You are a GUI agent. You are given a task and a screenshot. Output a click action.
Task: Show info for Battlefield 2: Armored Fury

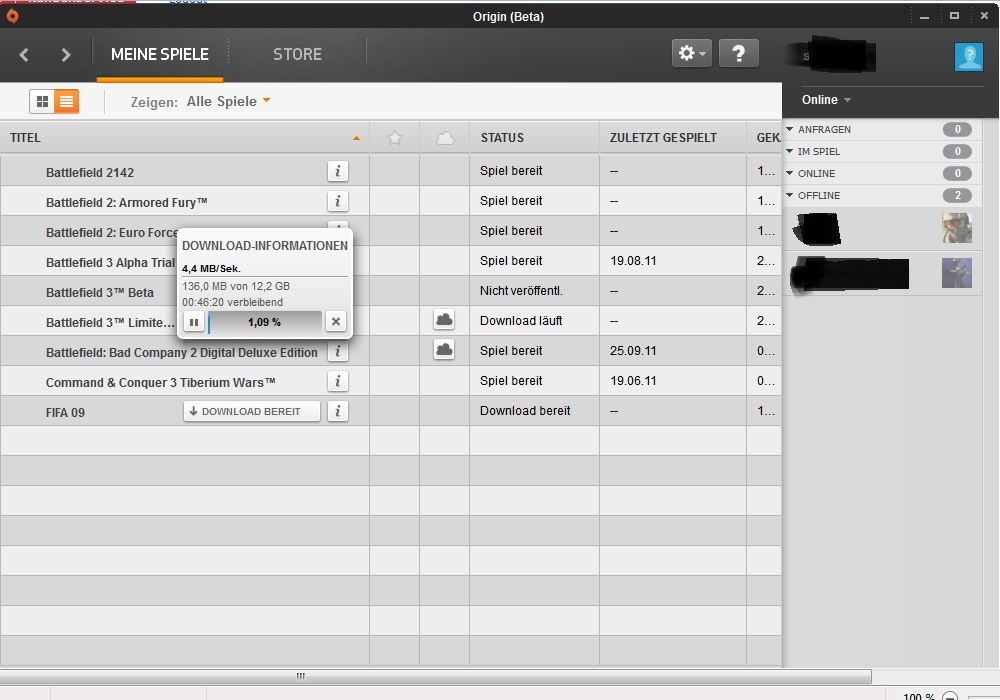pyautogui.click(x=338, y=201)
